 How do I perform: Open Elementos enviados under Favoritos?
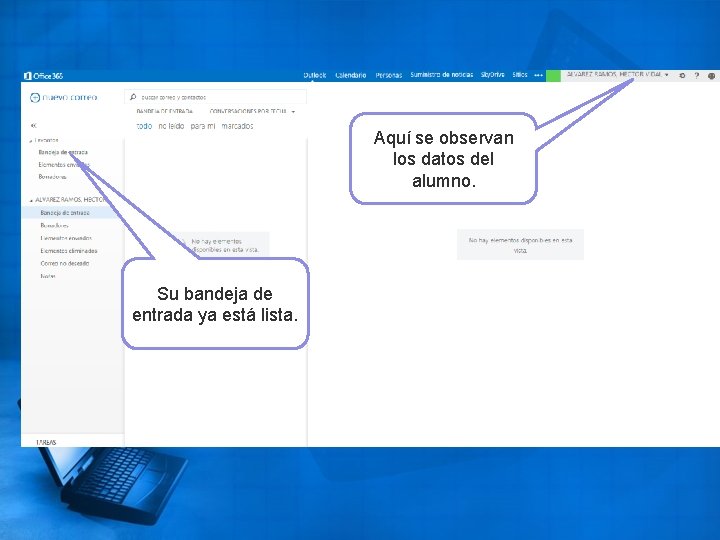coord(64,164)
